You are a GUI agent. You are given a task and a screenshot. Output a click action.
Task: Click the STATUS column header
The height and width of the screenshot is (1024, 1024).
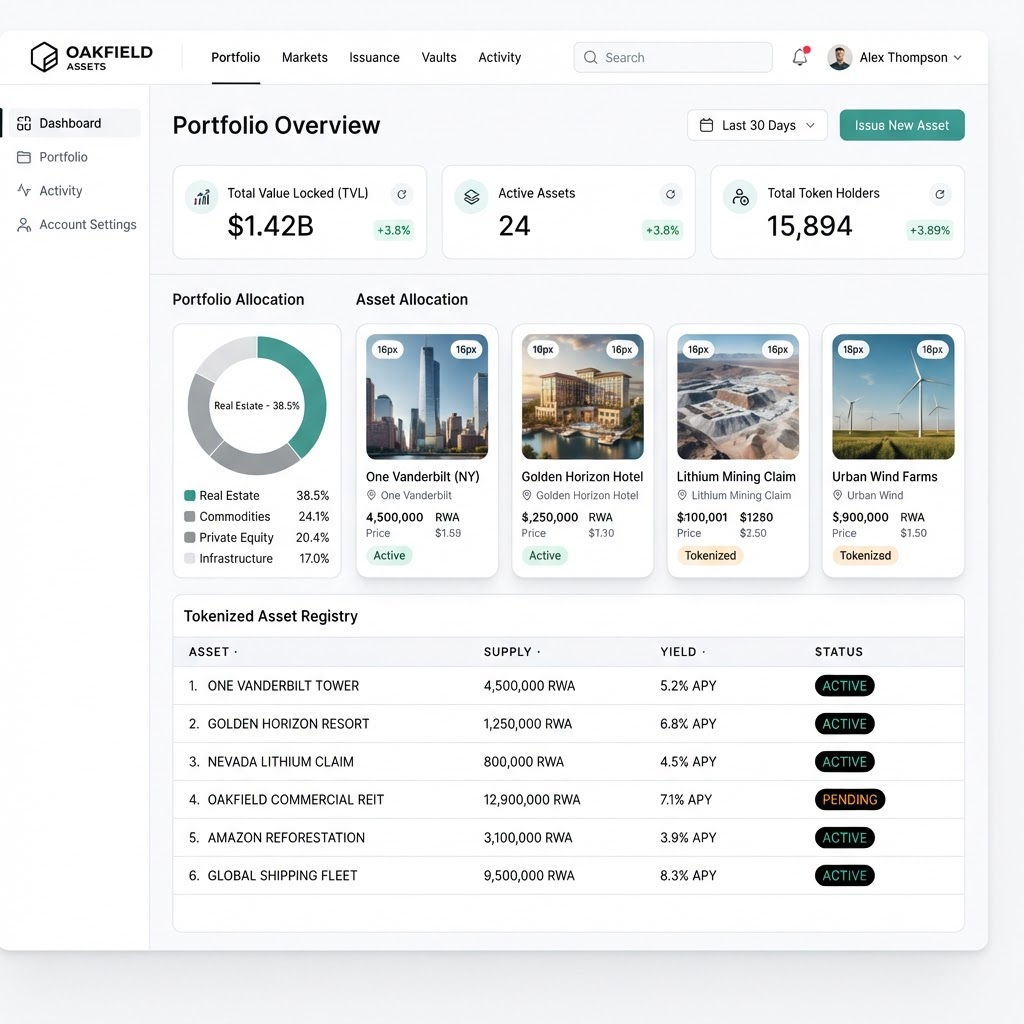coord(839,652)
